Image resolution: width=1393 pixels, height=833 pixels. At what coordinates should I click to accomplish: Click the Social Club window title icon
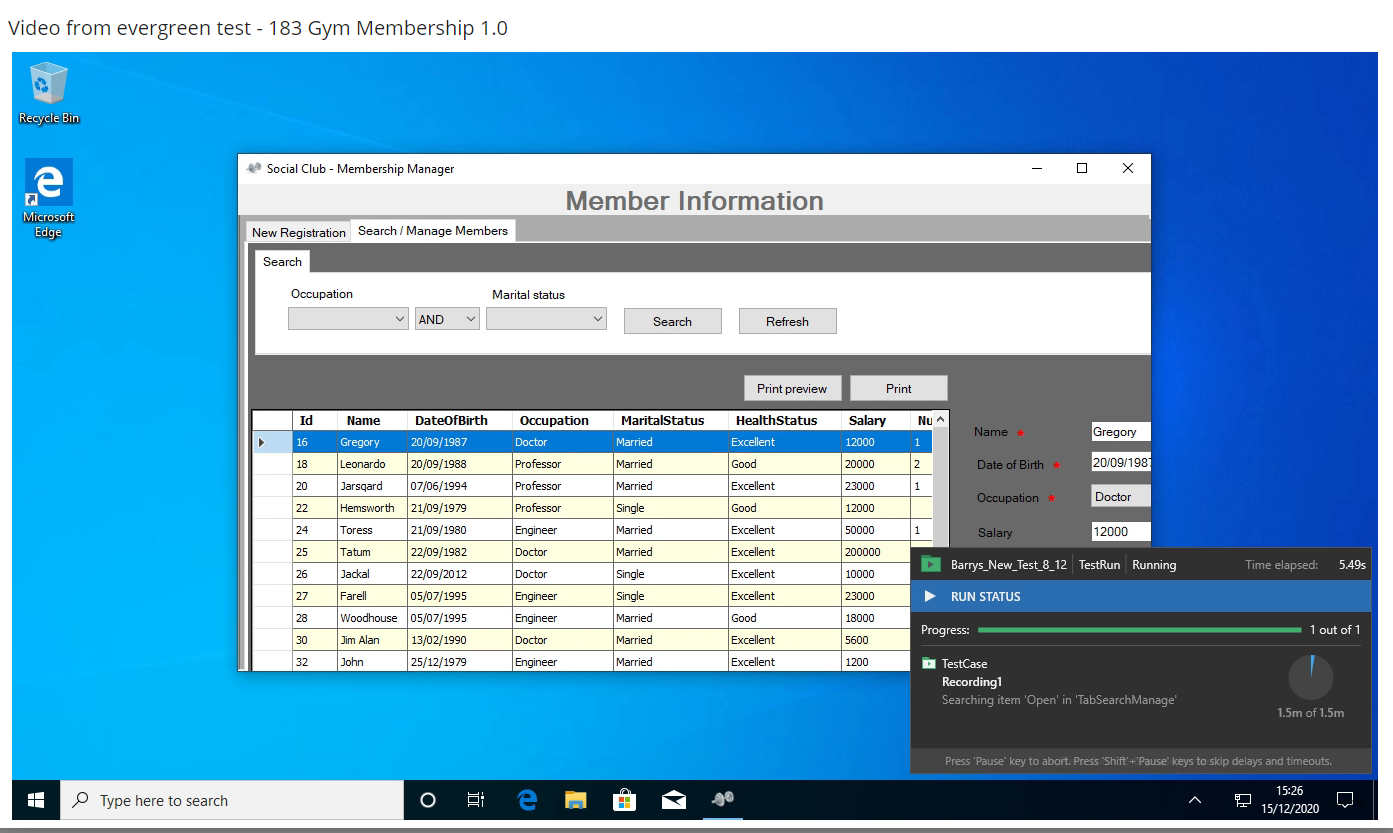tap(254, 168)
